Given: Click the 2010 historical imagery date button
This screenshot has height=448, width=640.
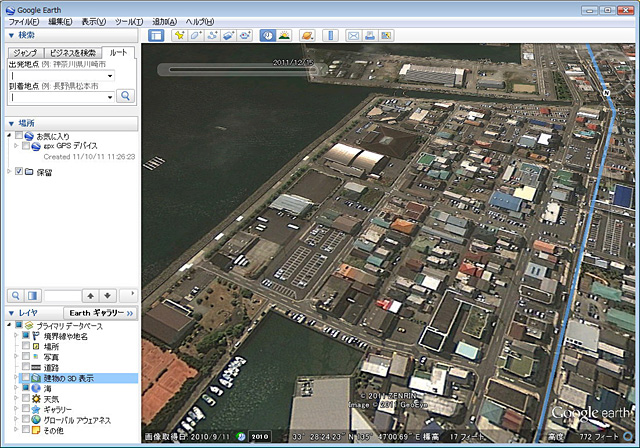Looking at the screenshot, I should 260,437.
